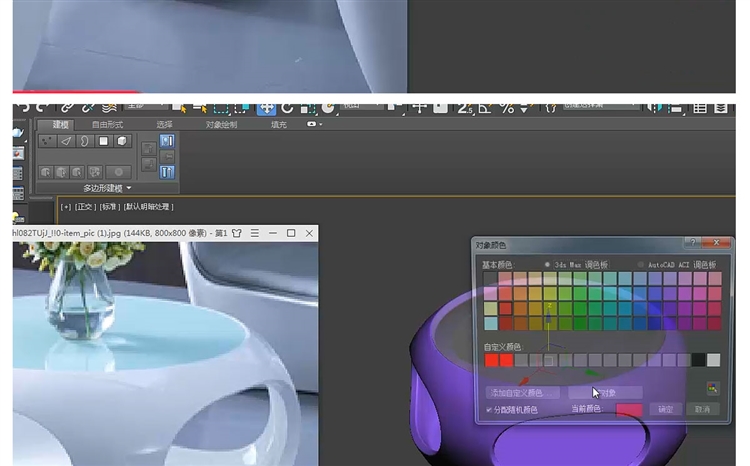Confirm with the 确定 button
Viewport: 750px width, 466px height.
tap(665, 410)
